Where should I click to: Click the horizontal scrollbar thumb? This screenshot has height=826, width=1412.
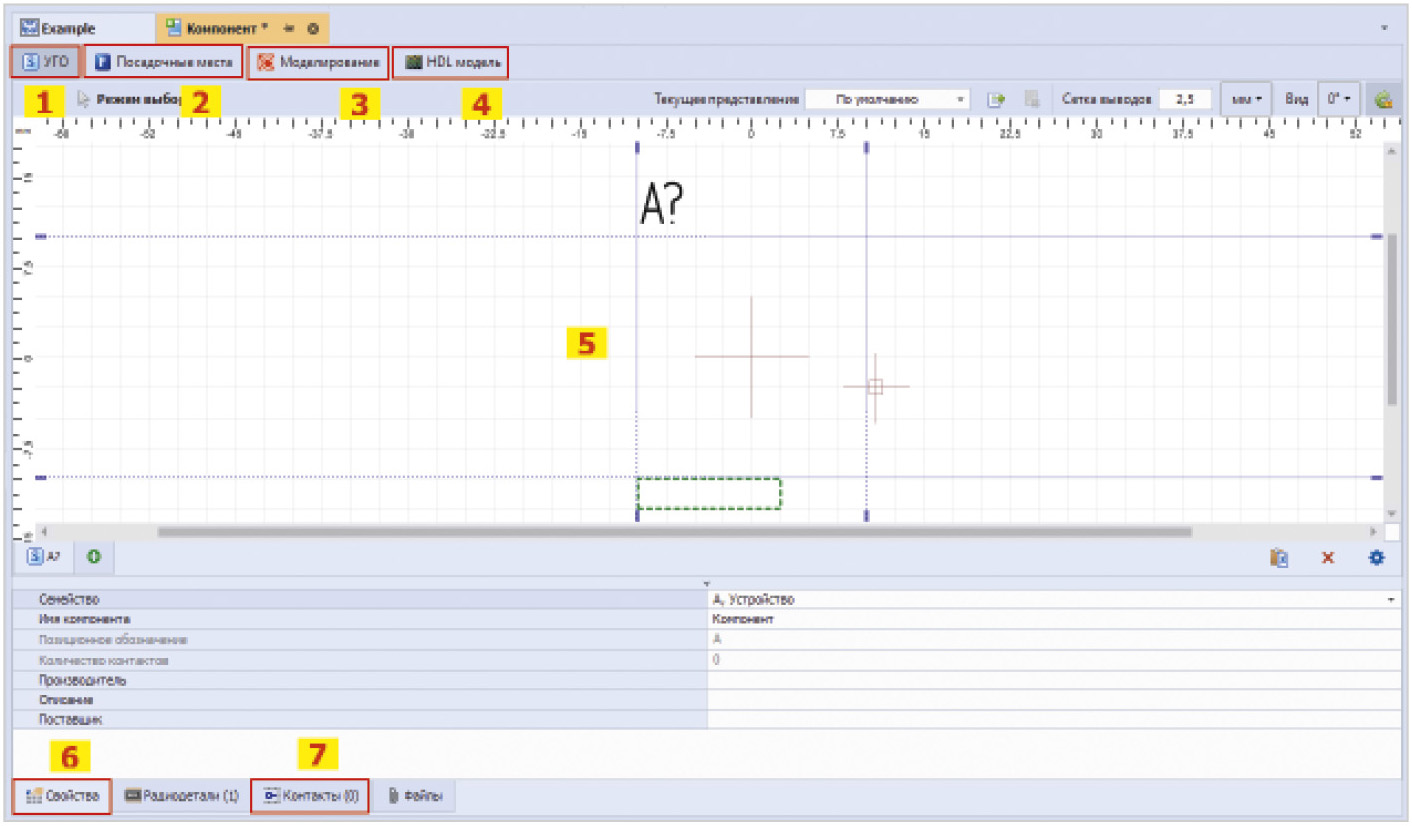pos(675,532)
